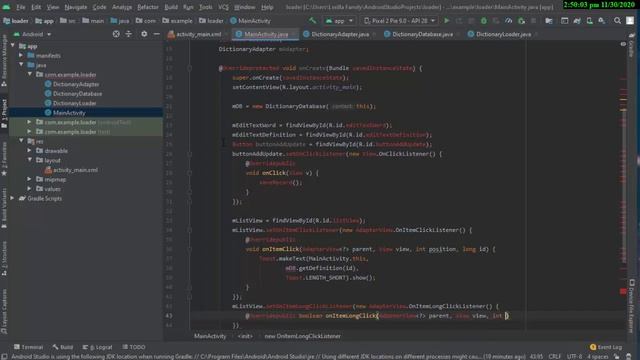Viewport: 640px width, 360px height.
Task: Toggle the read-only lock icon in status bar
Action: point(617,356)
